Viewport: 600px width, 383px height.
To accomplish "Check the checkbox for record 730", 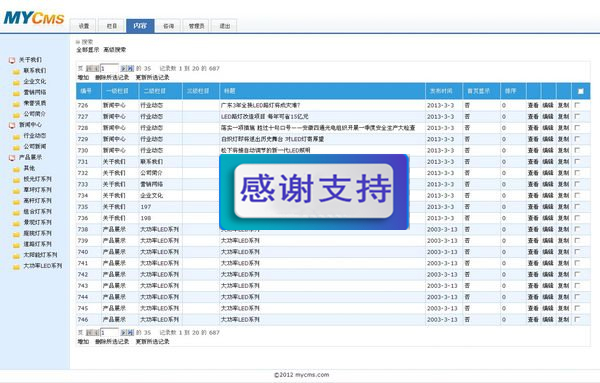I will (577, 150).
